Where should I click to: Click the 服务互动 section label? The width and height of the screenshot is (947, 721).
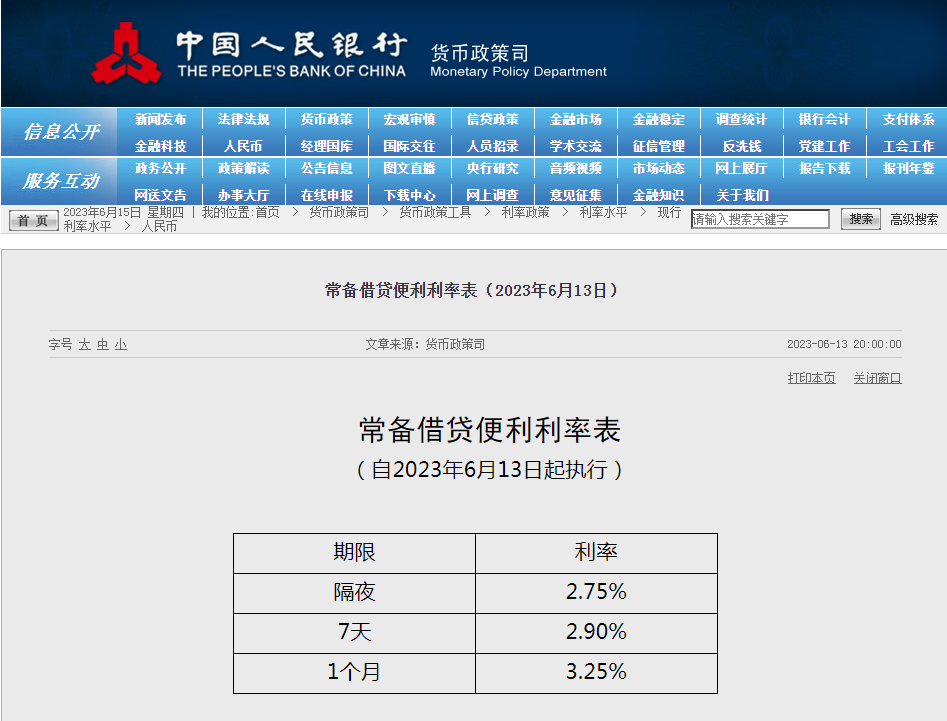click(x=61, y=181)
